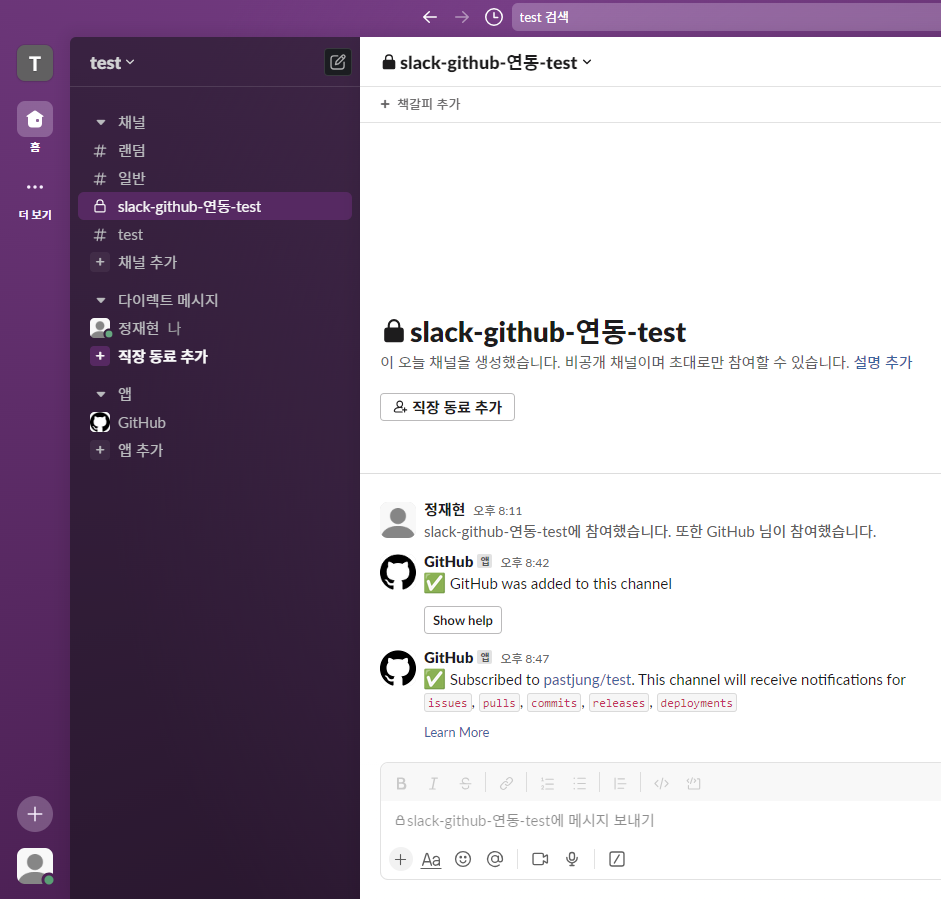Open the 랜덤 channel
This screenshot has height=899, width=941.
[215, 151]
